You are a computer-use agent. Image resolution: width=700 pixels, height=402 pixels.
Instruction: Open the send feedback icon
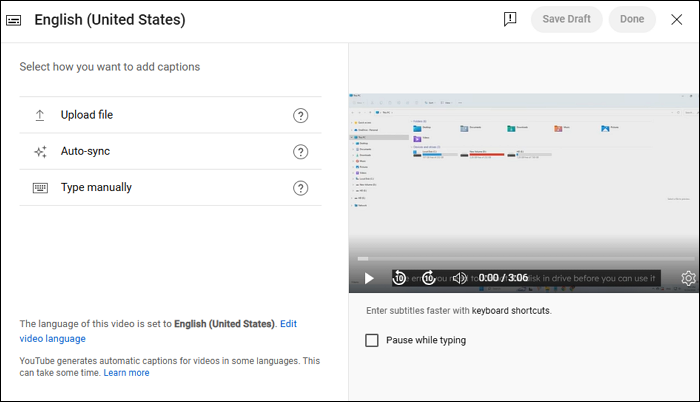point(510,19)
